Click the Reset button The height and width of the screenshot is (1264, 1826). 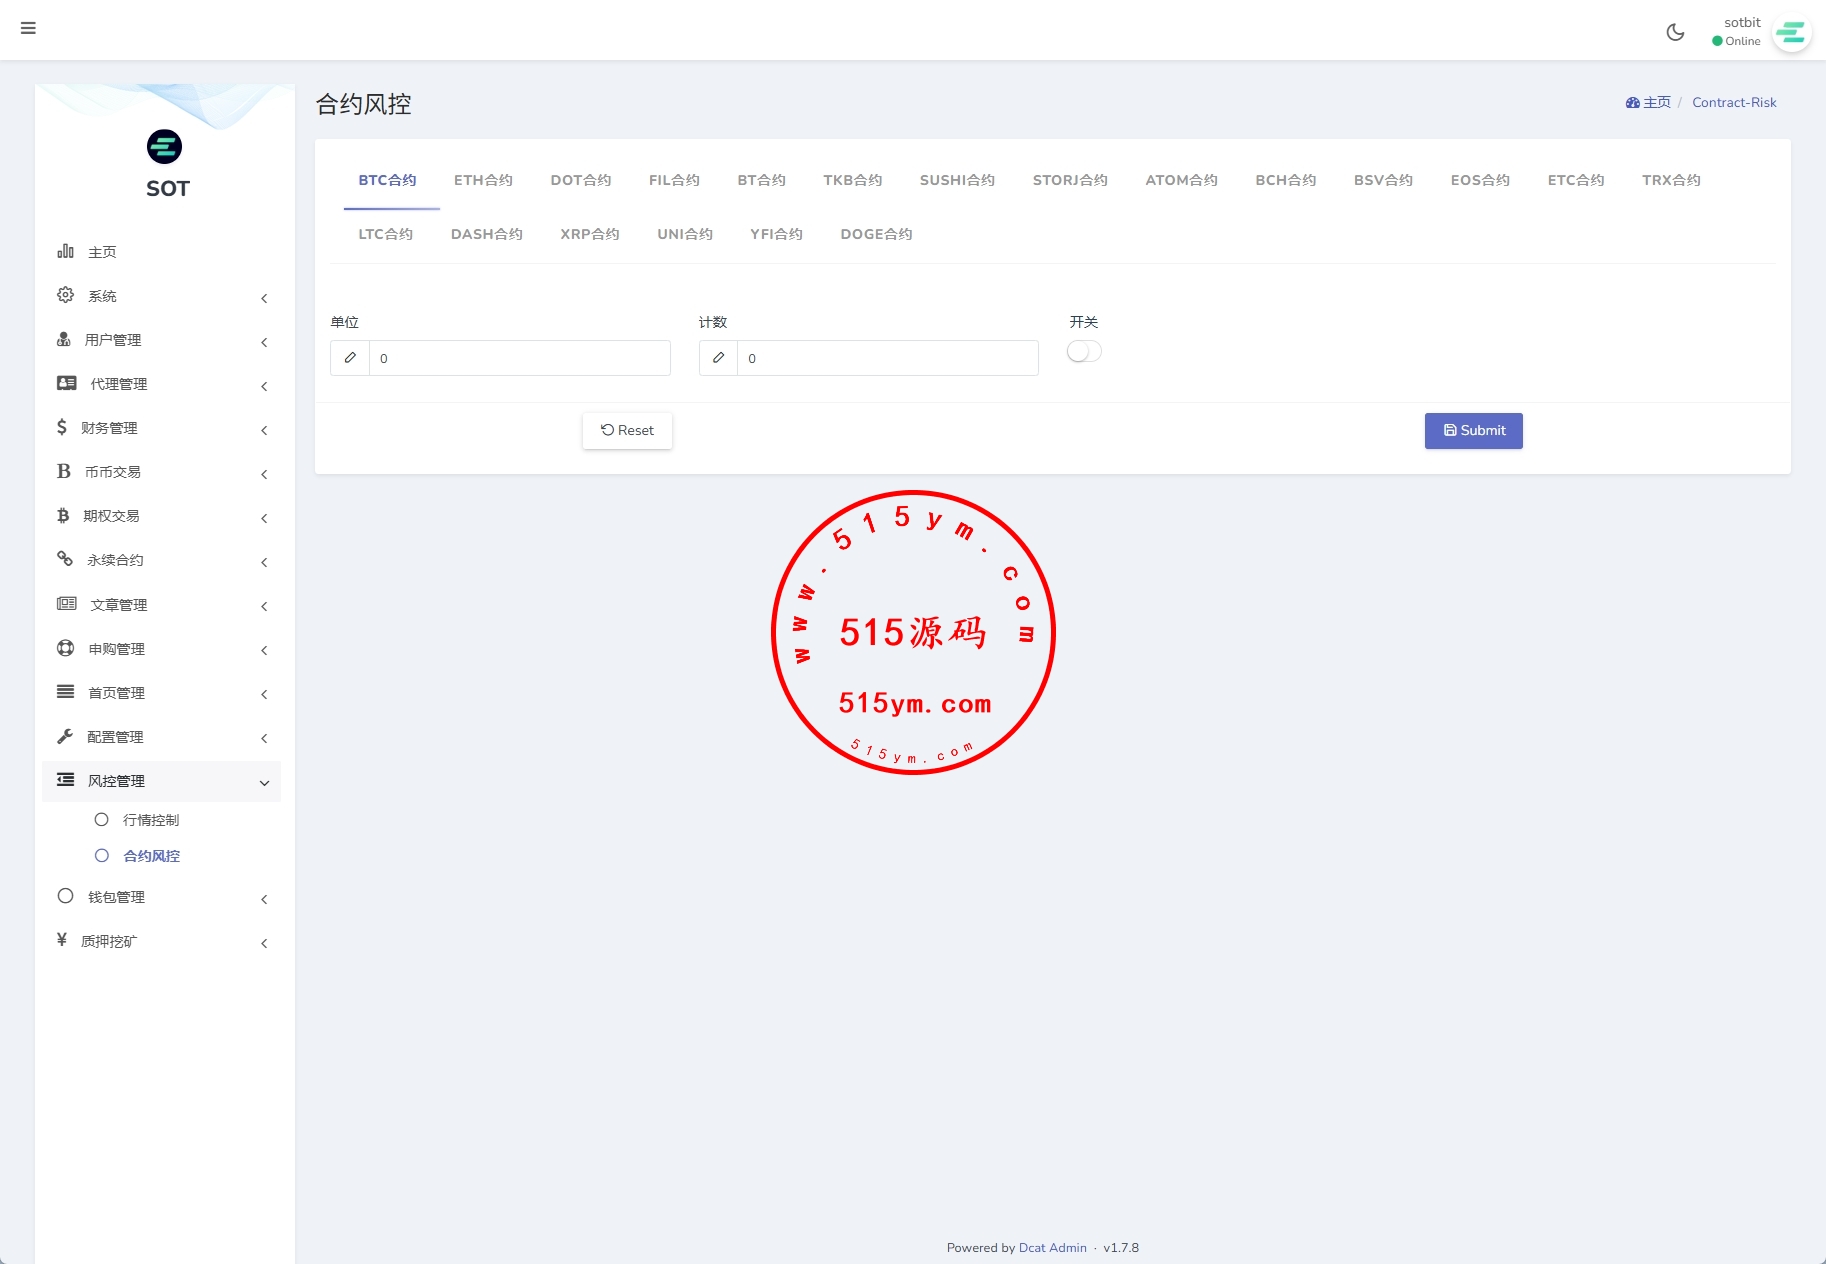(627, 431)
